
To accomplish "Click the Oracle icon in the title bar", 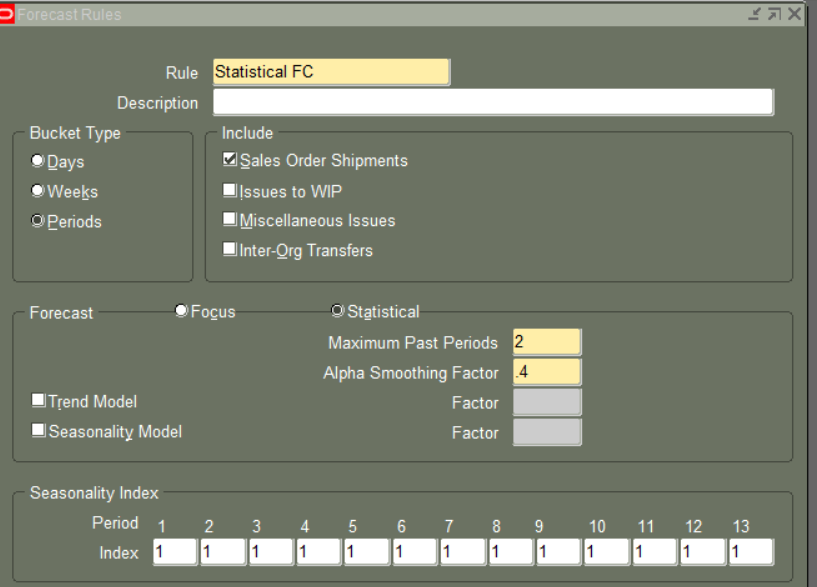I will 8,14.
